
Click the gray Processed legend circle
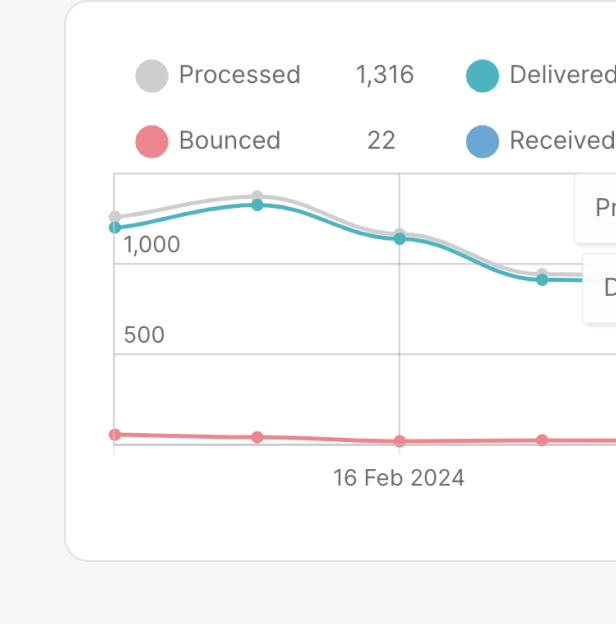[152, 76]
